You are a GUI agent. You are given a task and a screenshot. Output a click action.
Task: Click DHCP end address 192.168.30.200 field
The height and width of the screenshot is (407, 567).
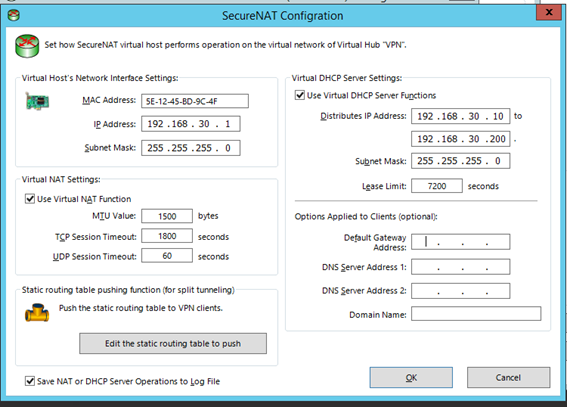click(460, 139)
